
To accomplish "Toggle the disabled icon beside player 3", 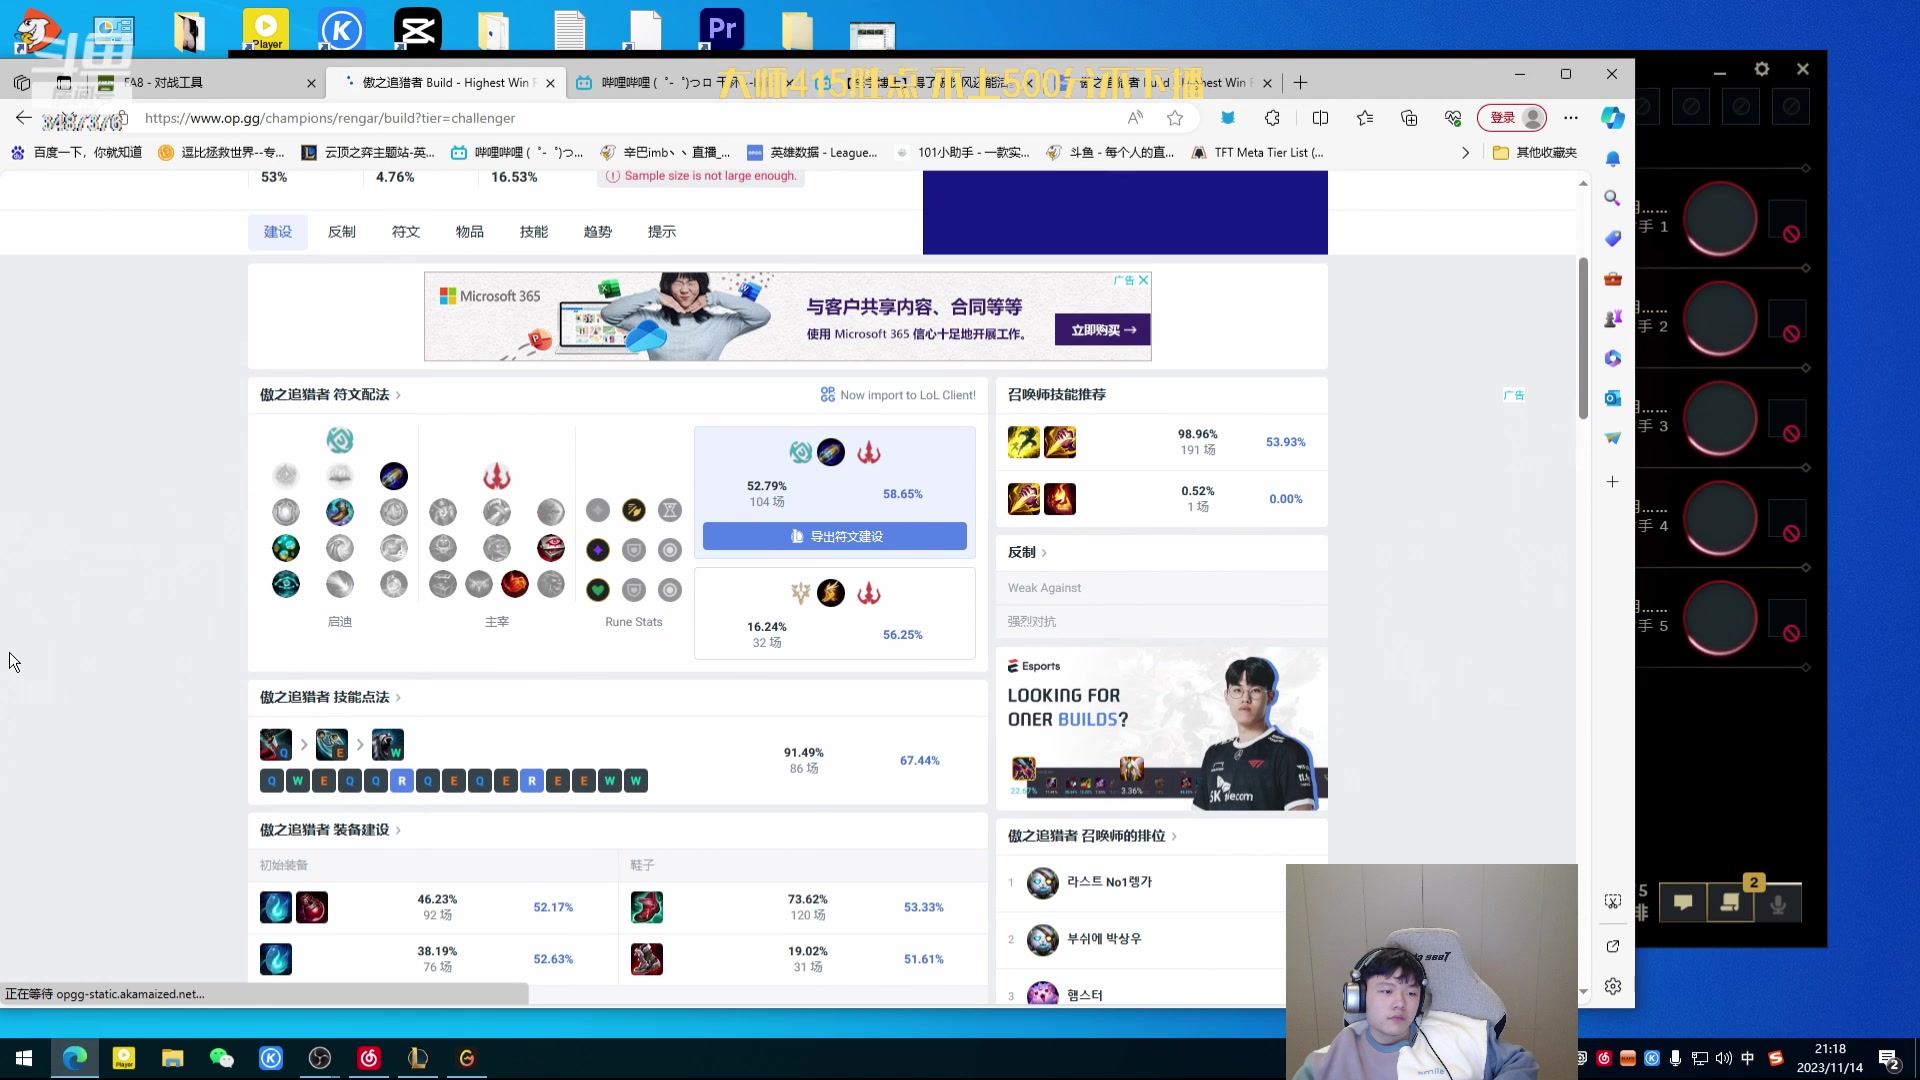I will click(1791, 434).
